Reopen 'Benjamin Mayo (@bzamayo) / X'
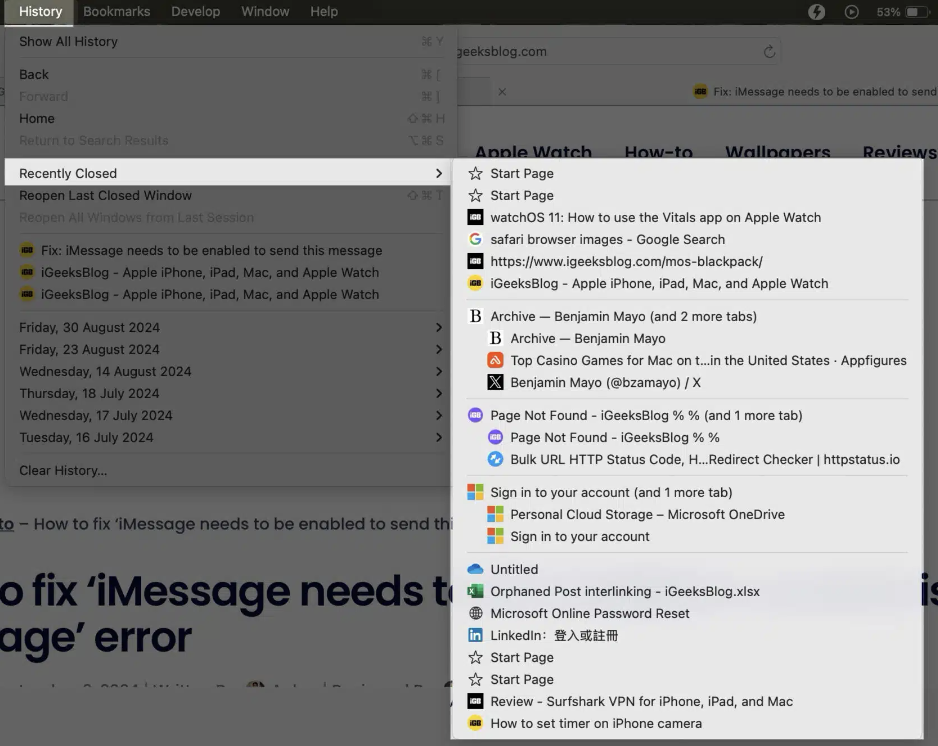The height and width of the screenshot is (746, 938). click(x=687, y=382)
